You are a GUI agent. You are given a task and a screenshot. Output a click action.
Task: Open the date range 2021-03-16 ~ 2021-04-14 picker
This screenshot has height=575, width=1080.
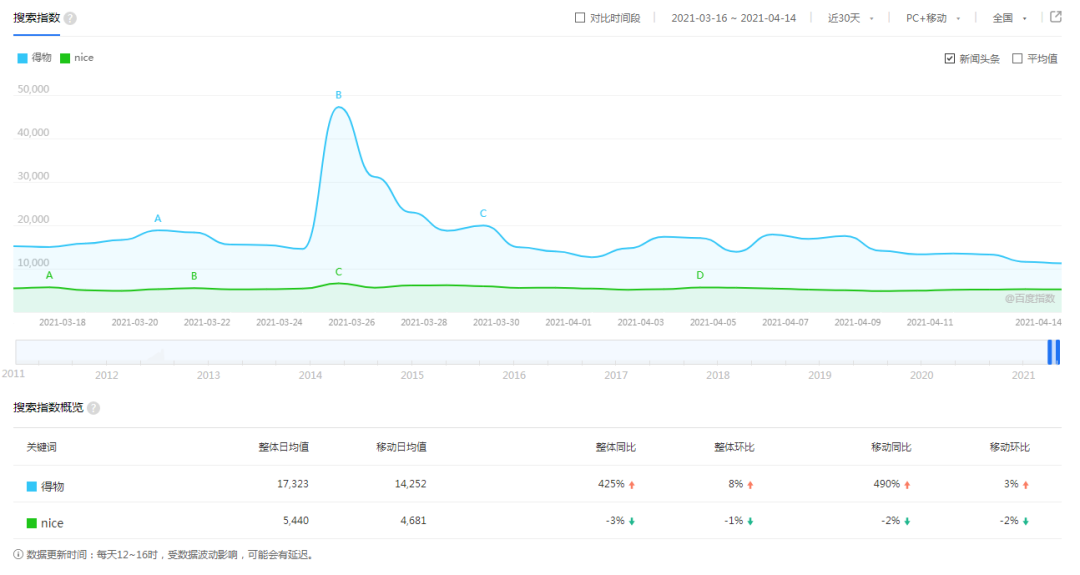coord(734,18)
